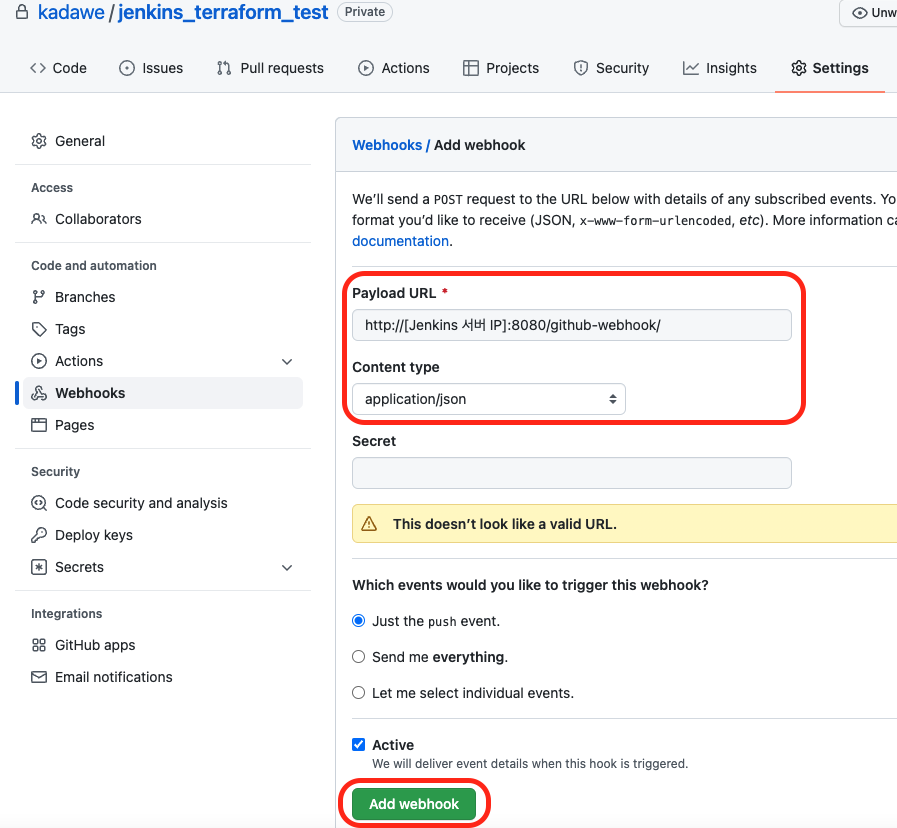Screen dimensions: 897x828
Task: Click the Issues circle icon
Action: pos(127,68)
